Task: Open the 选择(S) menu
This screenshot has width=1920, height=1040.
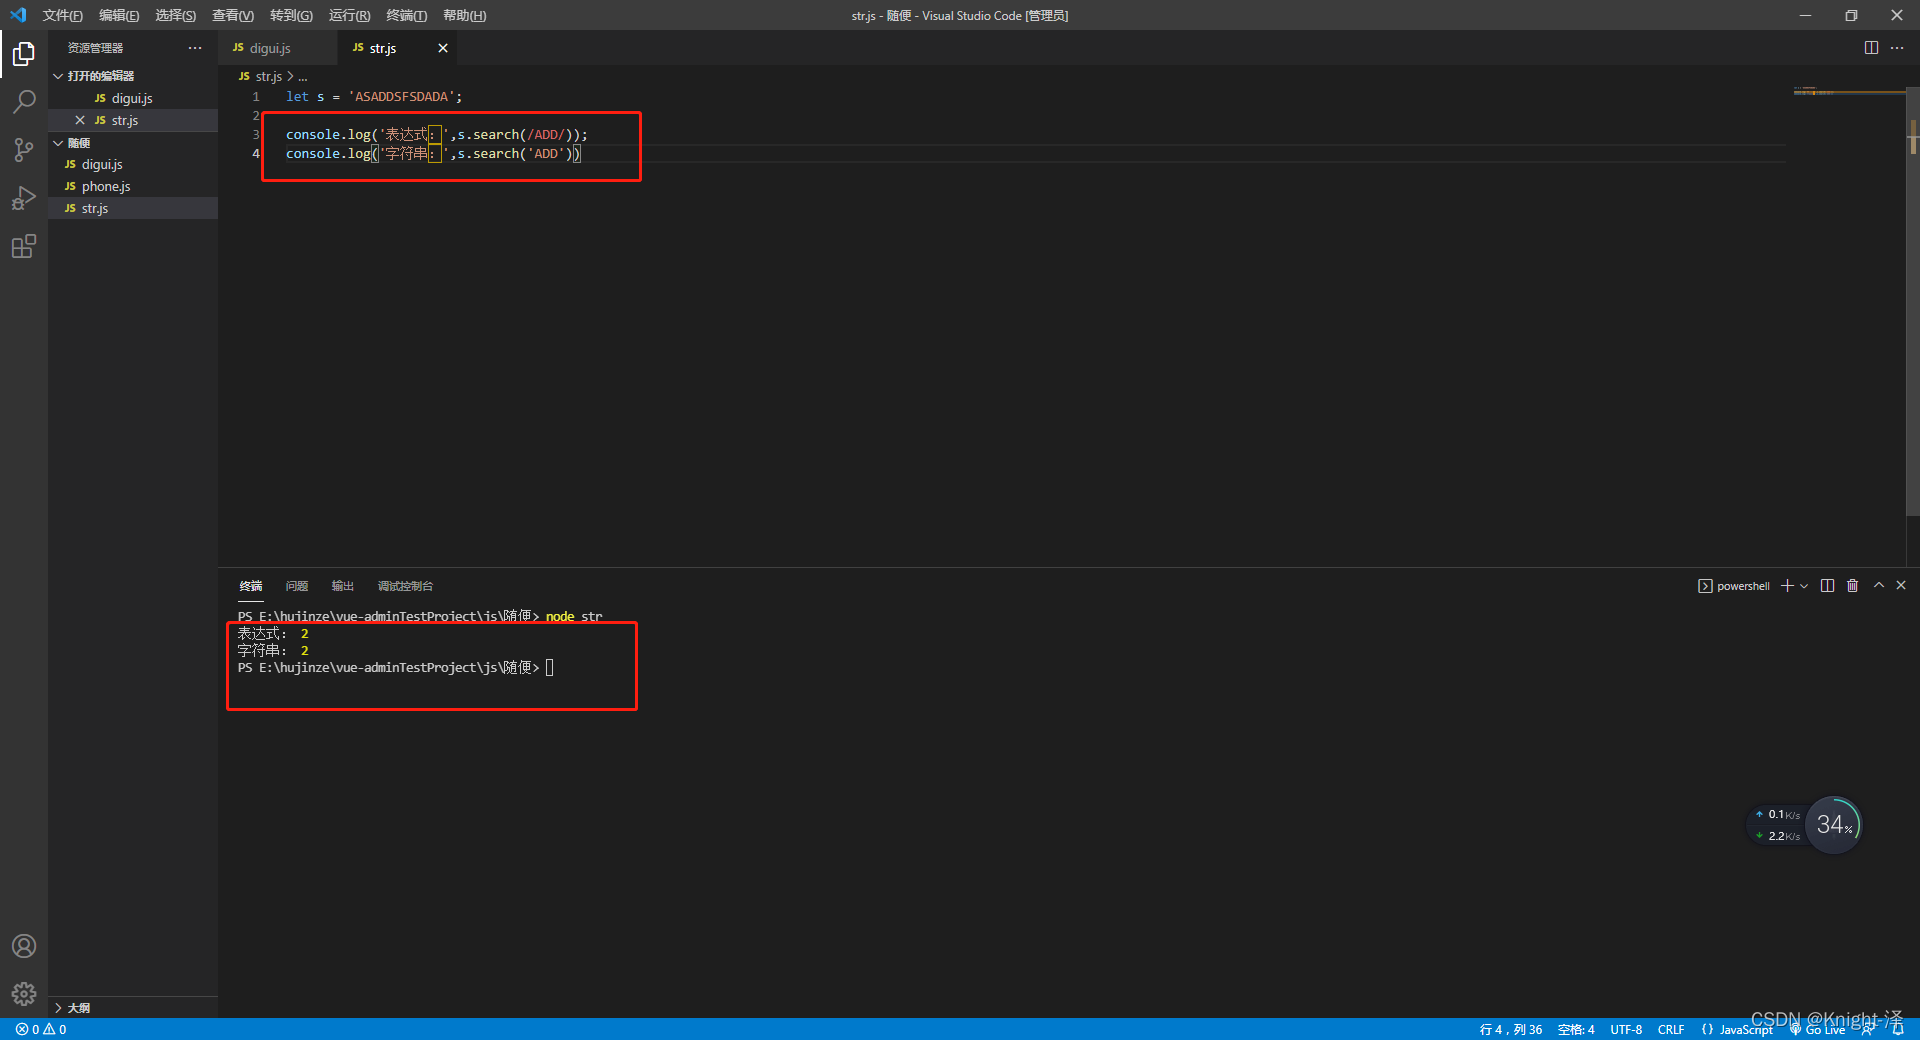Action: tap(175, 15)
